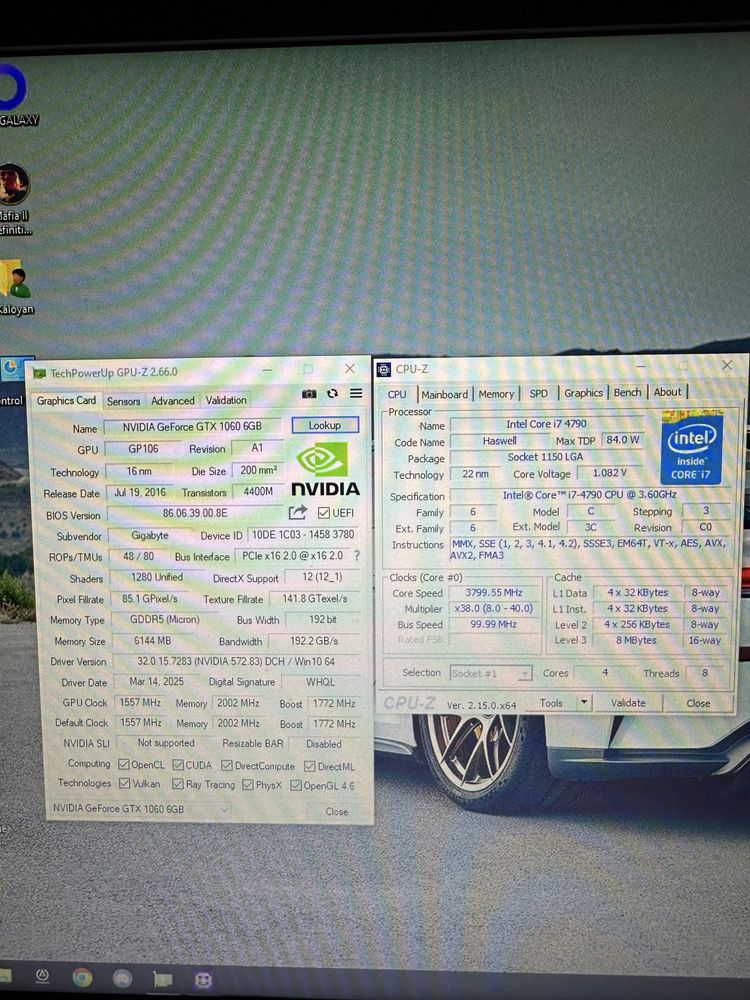Viewport: 750px width, 1000px height.
Task: Click the GPU-Z title bar icon
Action: coord(40,374)
